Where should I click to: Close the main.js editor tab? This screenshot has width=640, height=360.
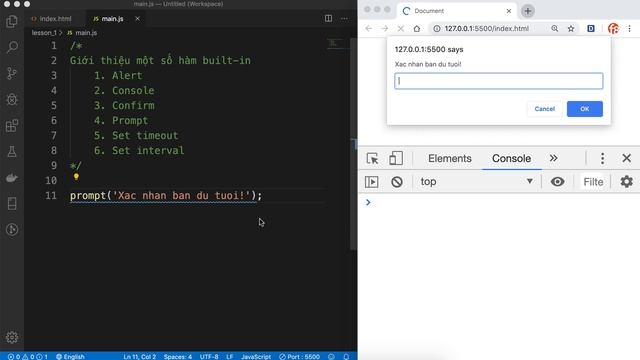(138, 18)
